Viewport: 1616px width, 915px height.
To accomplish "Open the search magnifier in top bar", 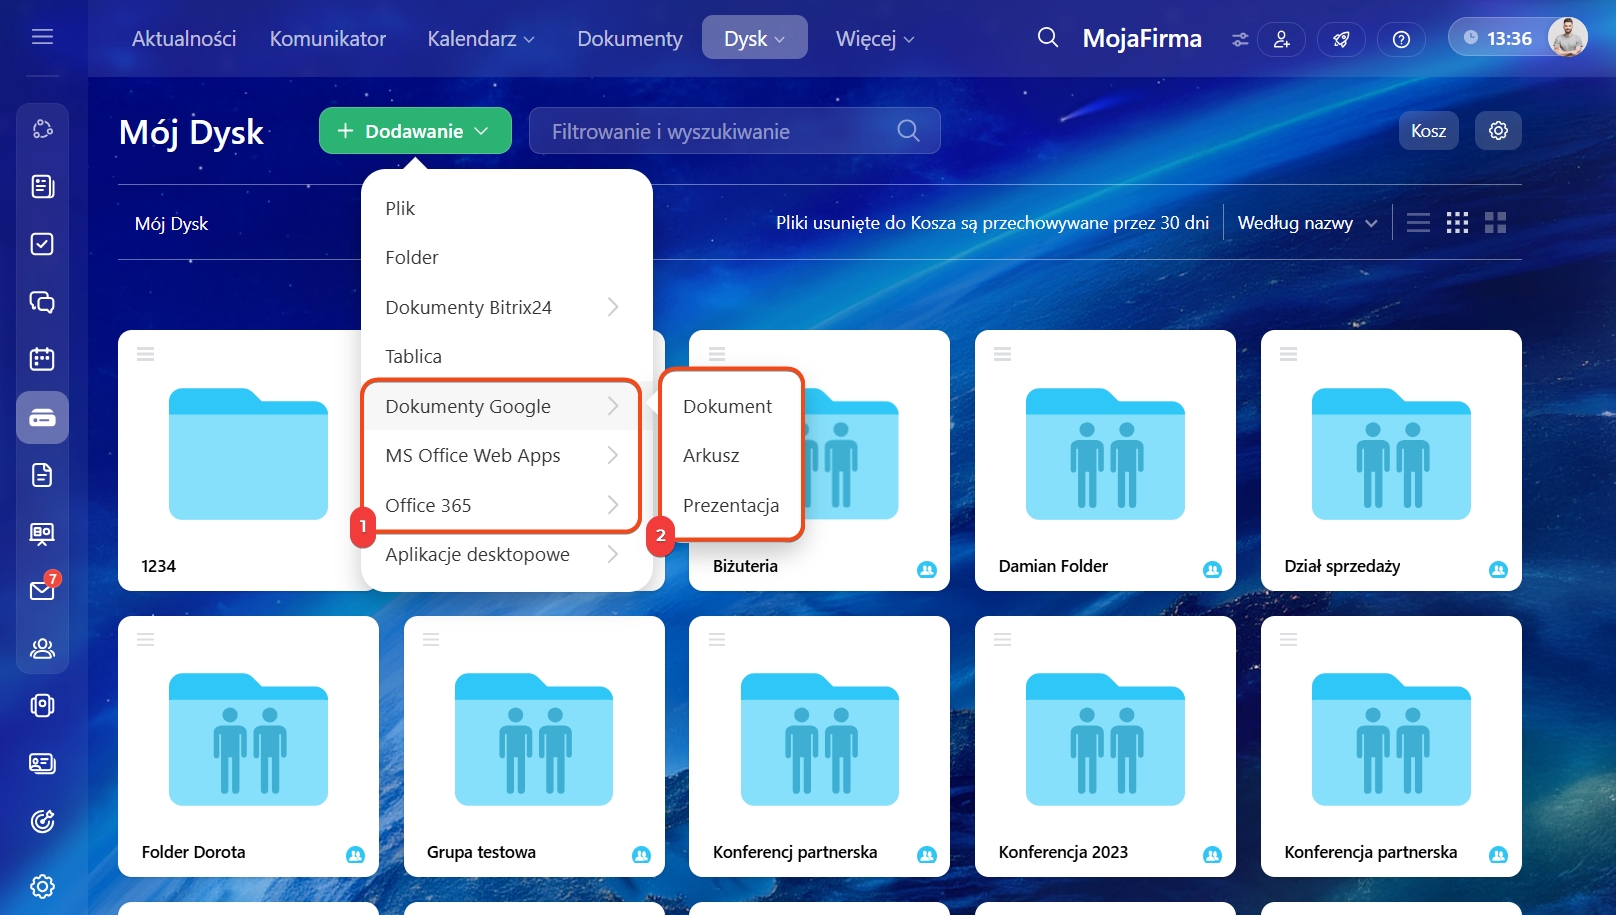I will coord(1047,38).
